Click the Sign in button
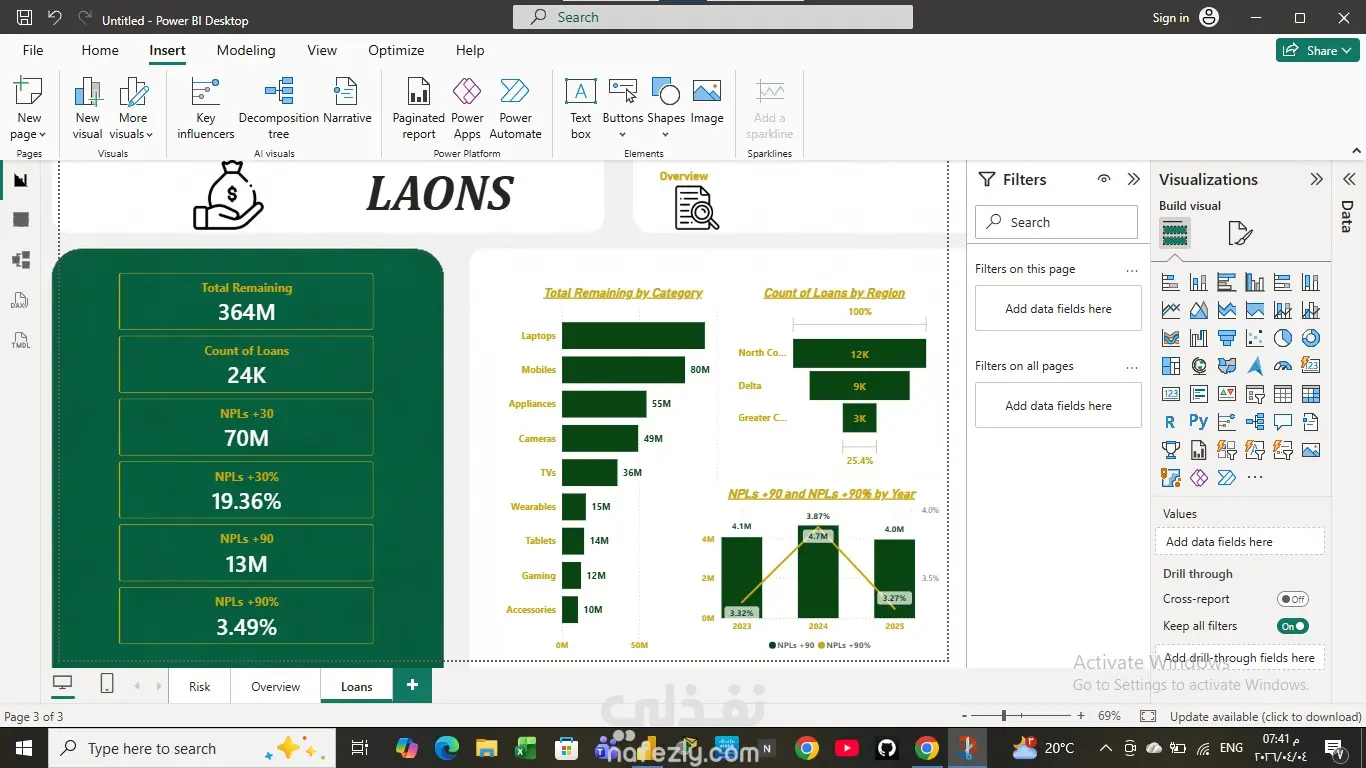Screen dimensions: 1366x768 [1186, 18]
